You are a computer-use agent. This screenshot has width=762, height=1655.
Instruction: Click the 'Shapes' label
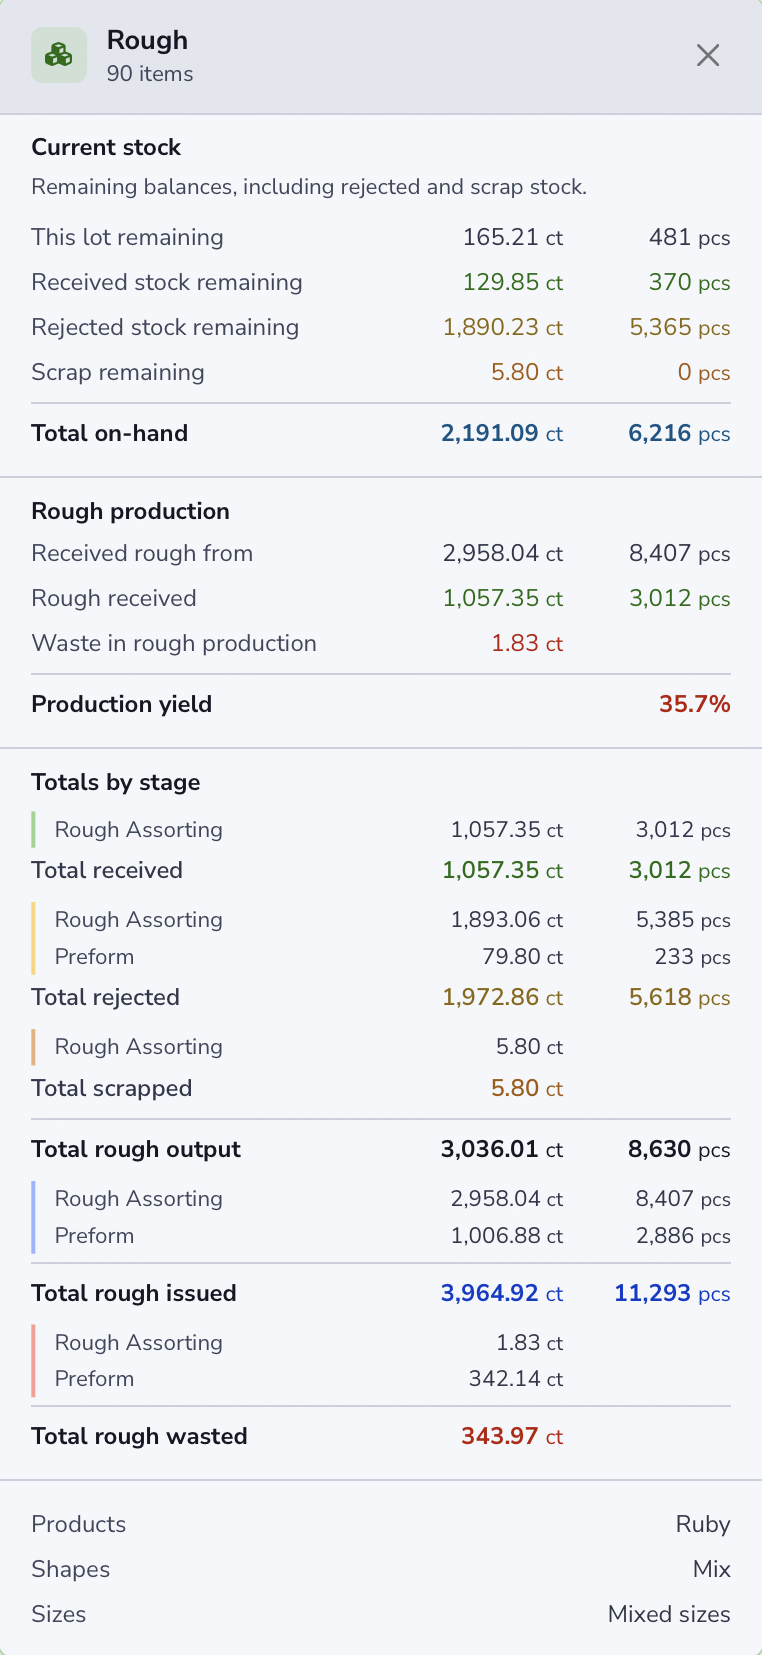pyautogui.click(x=71, y=1569)
